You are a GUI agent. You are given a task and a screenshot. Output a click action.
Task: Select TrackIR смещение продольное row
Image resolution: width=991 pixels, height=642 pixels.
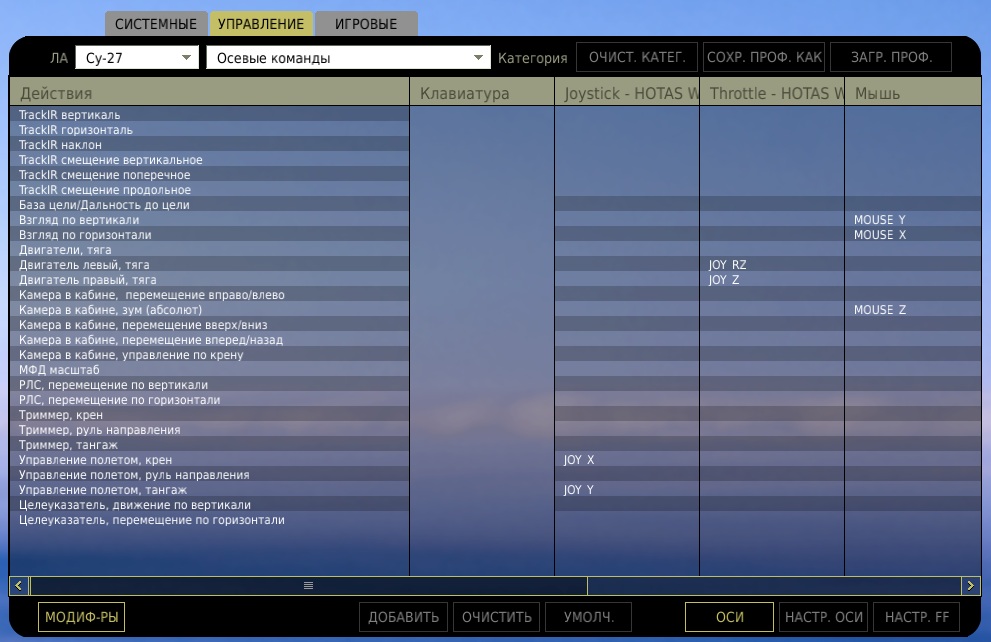[x=209, y=190]
